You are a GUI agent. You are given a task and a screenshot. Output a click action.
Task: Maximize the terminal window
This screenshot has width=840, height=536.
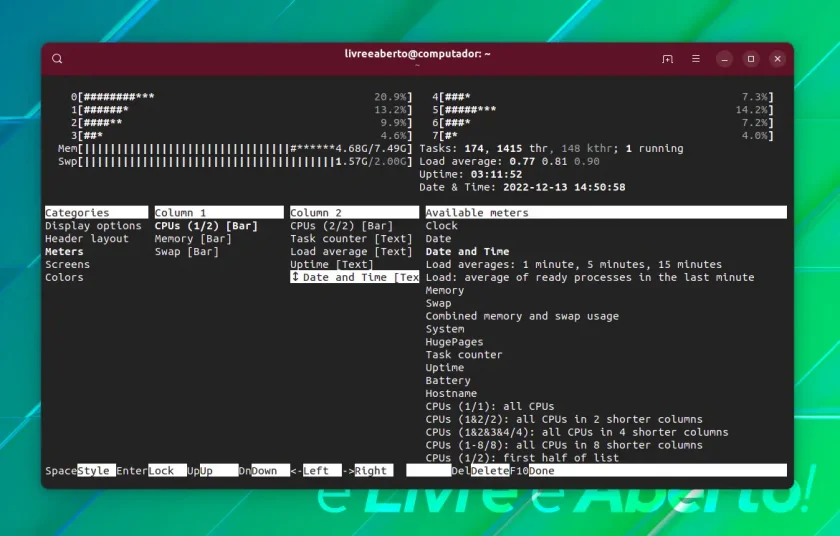[751, 59]
